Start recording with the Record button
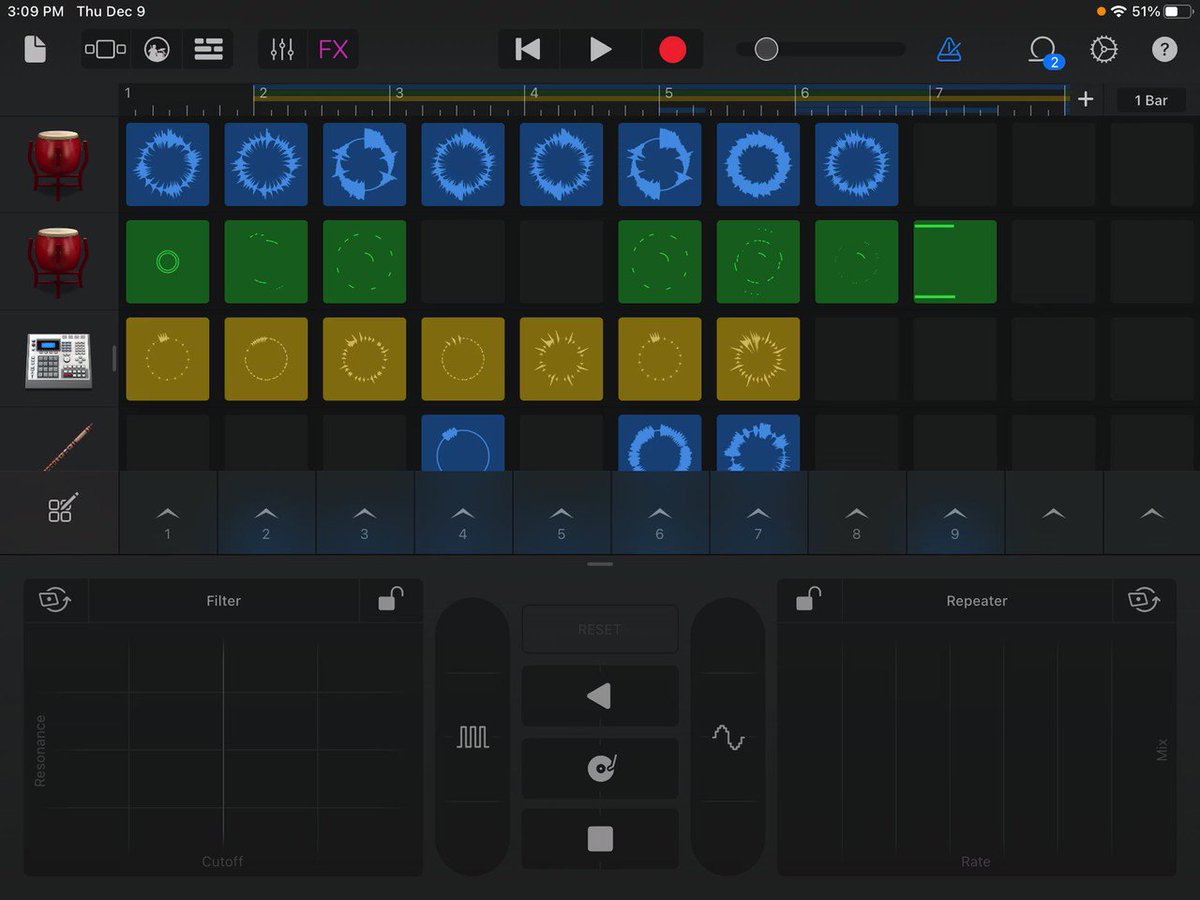The image size is (1200, 900). click(x=672, y=49)
